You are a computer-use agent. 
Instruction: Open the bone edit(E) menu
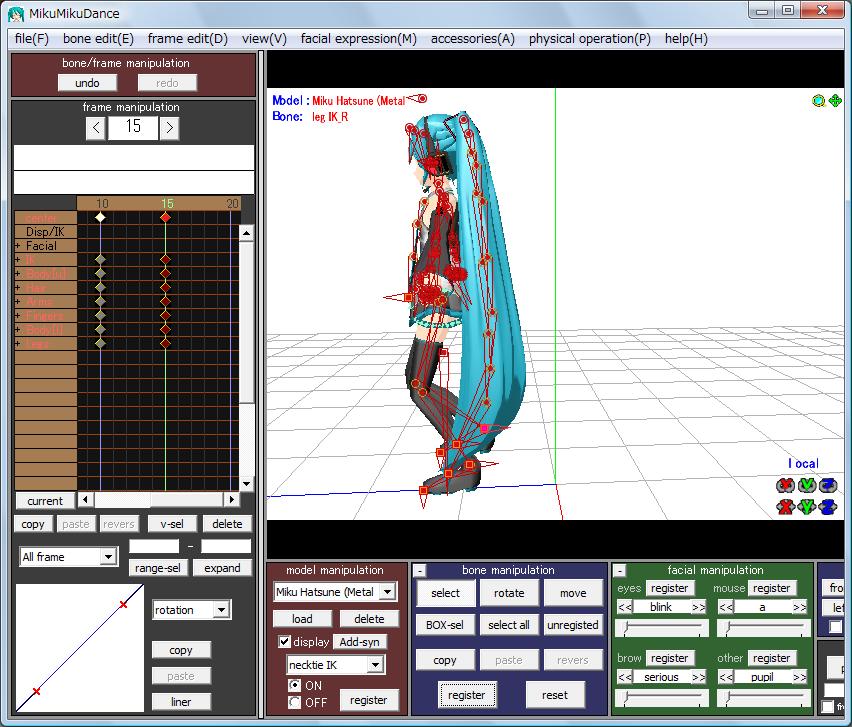[x=98, y=39]
